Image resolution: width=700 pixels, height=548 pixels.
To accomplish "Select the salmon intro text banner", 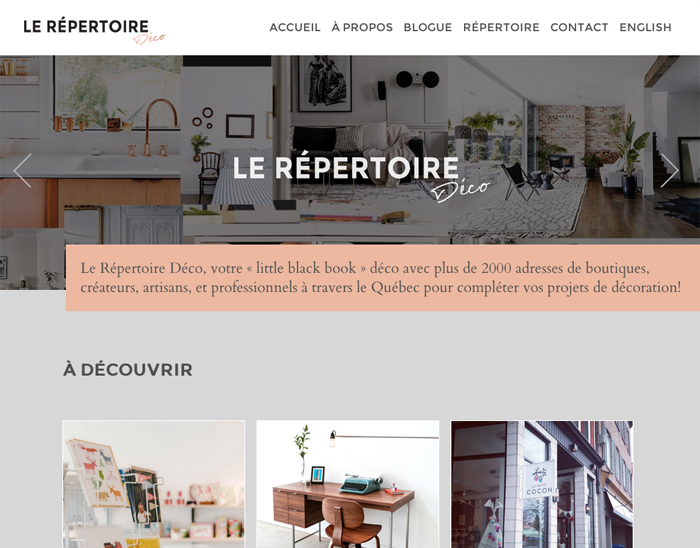I will click(383, 278).
